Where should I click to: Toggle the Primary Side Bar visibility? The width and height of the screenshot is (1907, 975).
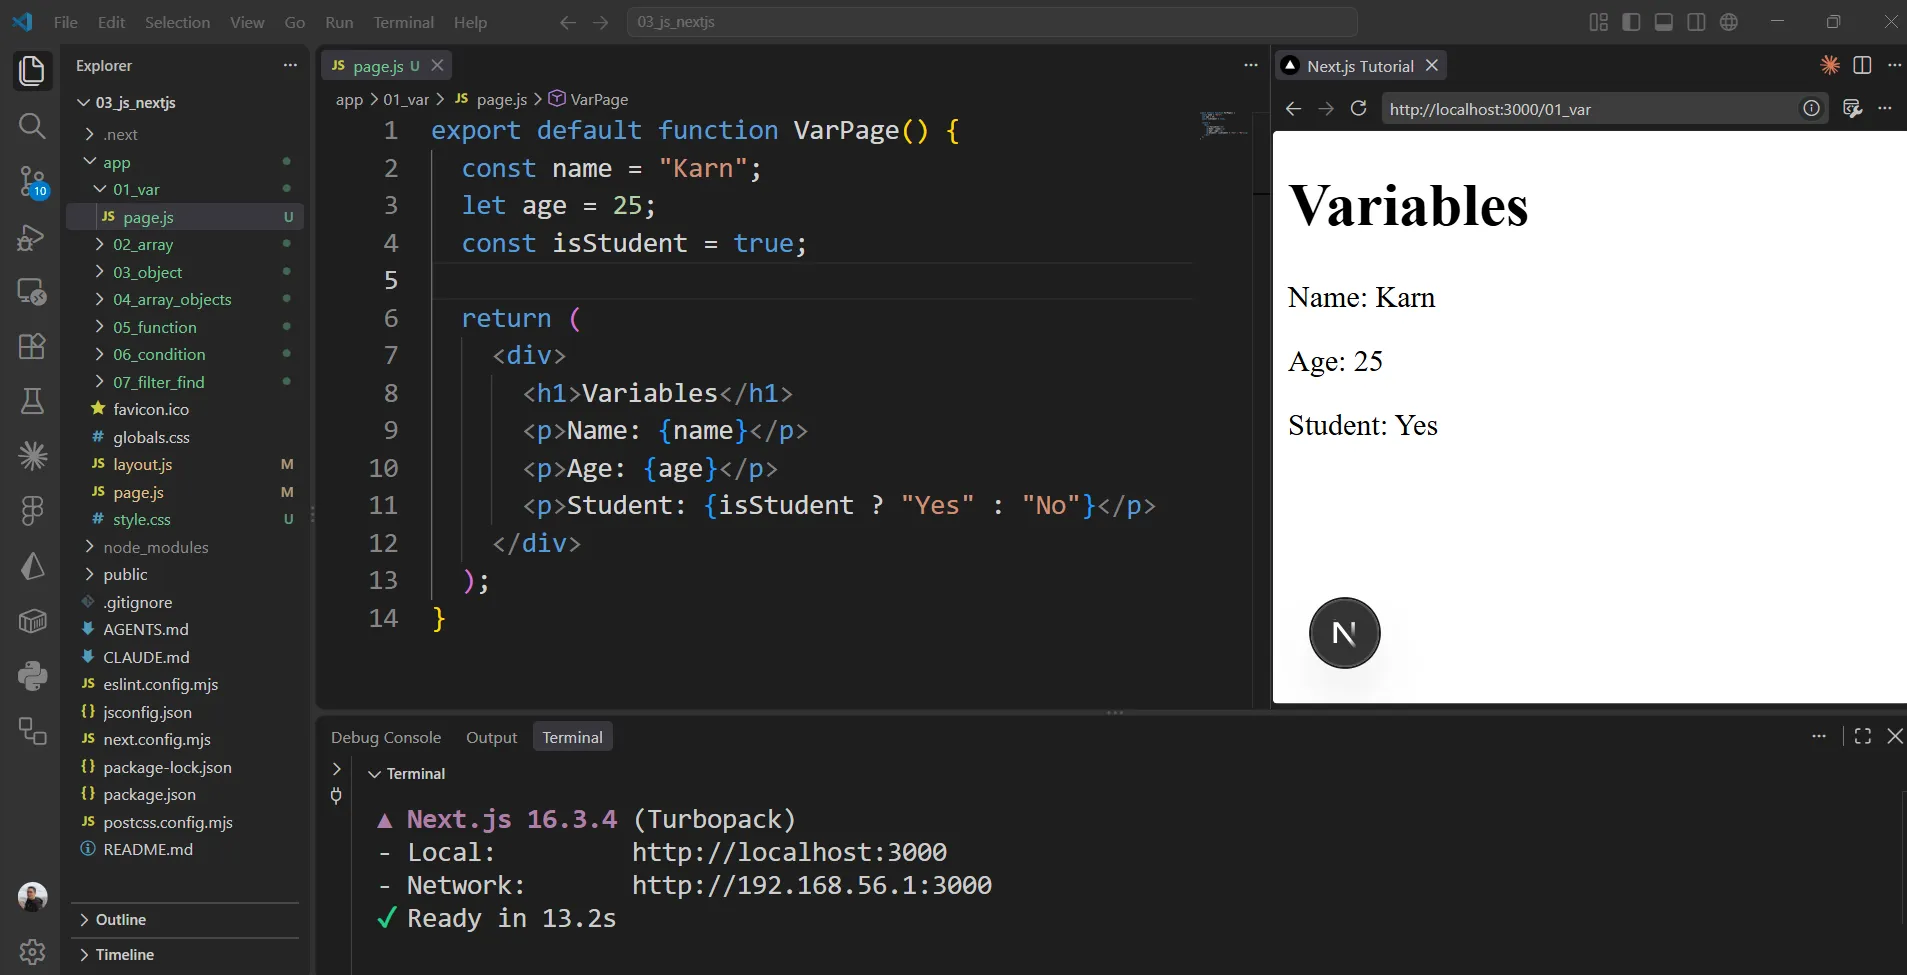(x=1631, y=22)
